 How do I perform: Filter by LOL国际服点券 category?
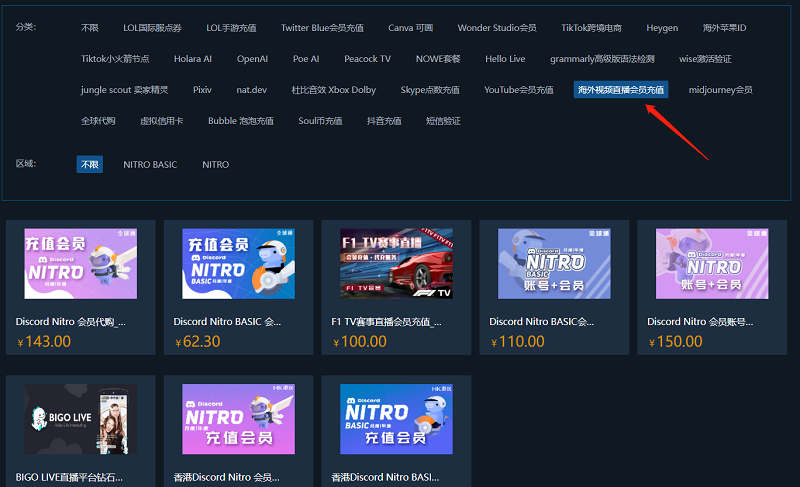coord(152,28)
